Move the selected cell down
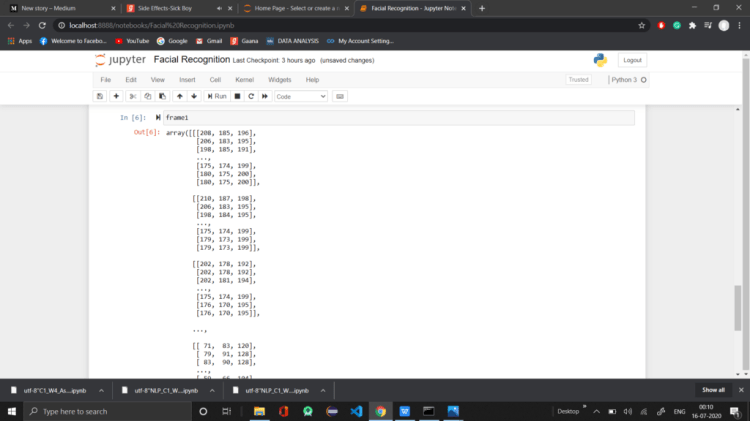Viewport: 750px width, 421px height. [193, 96]
